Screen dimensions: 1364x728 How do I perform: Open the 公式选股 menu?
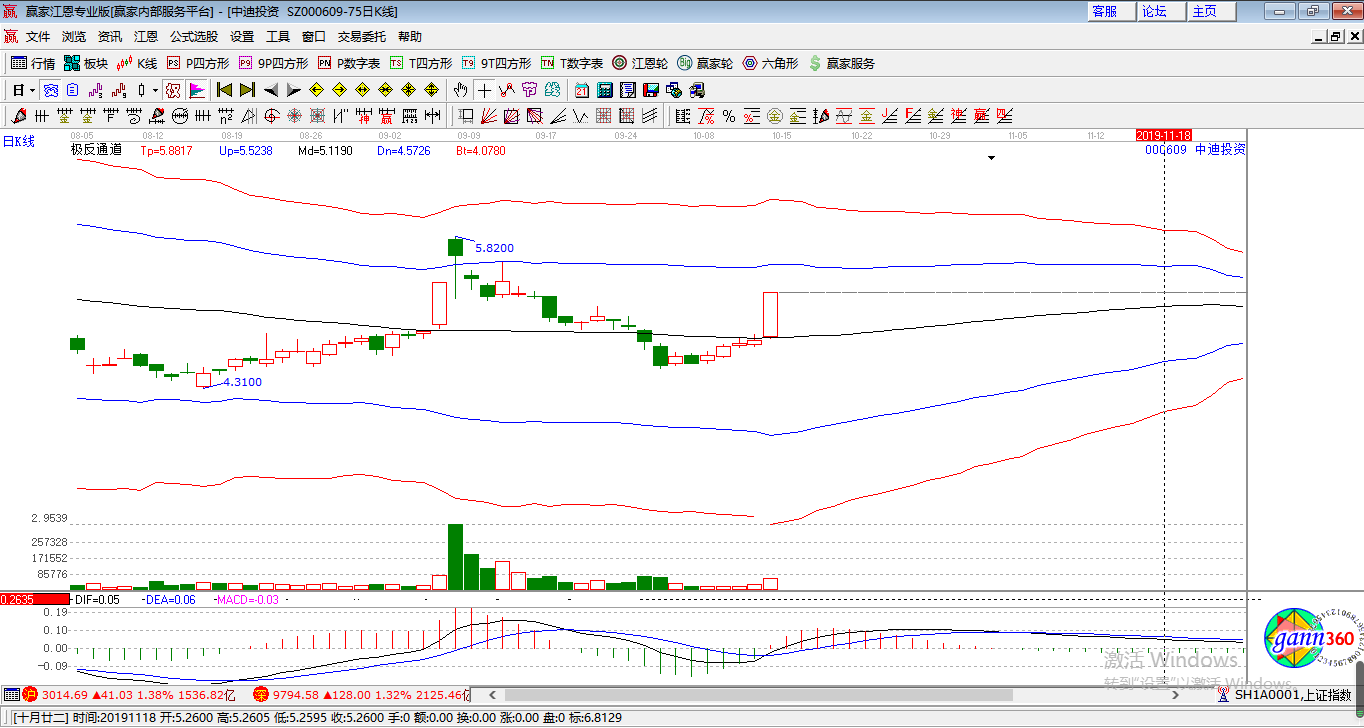tap(194, 37)
